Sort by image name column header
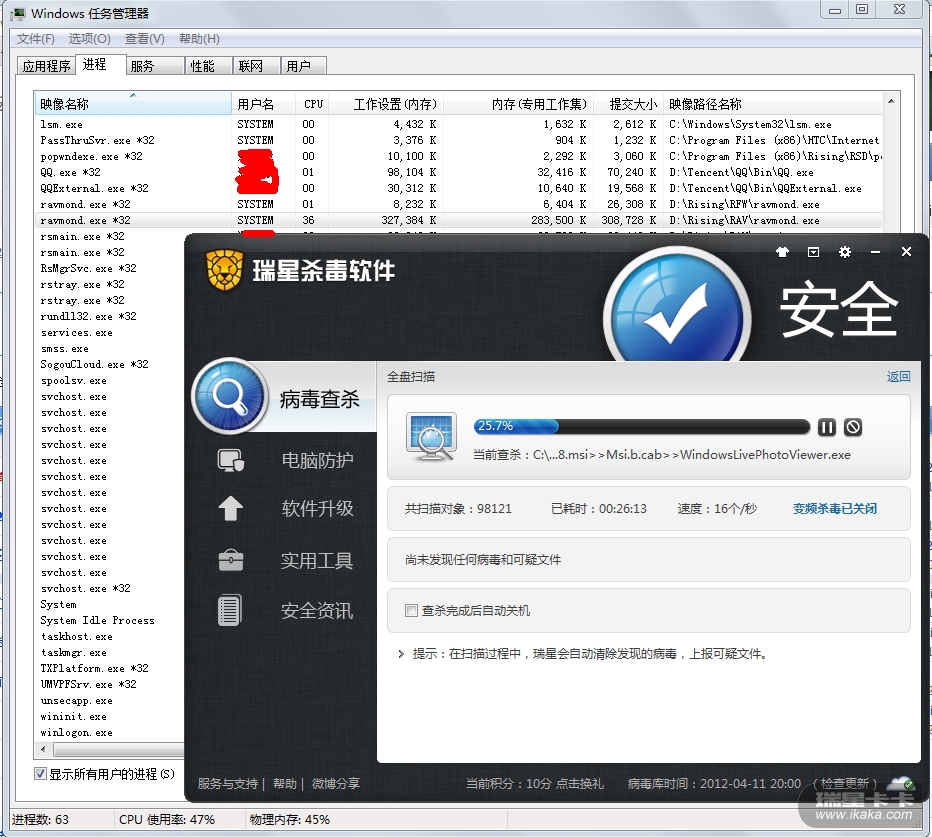 (133, 104)
